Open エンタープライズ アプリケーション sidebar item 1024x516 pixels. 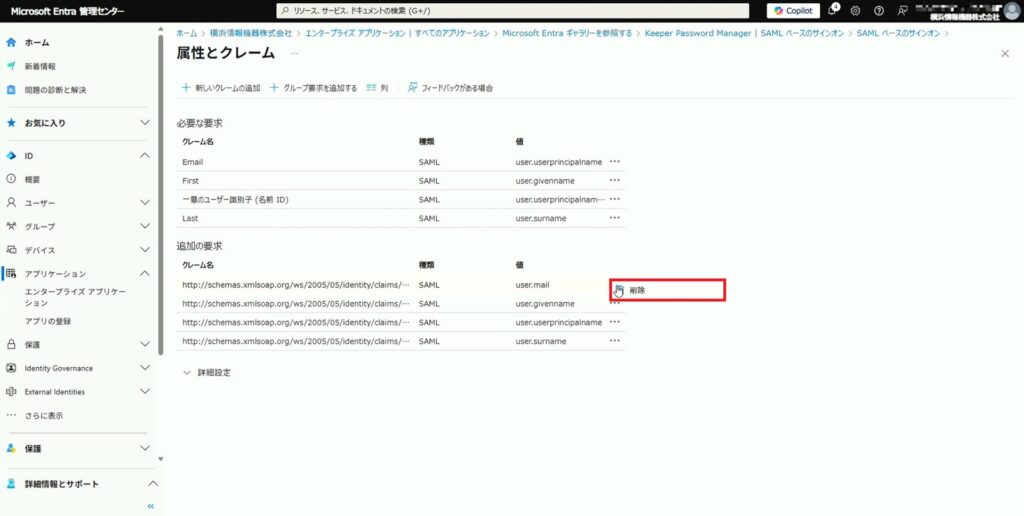click(x=75, y=297)
